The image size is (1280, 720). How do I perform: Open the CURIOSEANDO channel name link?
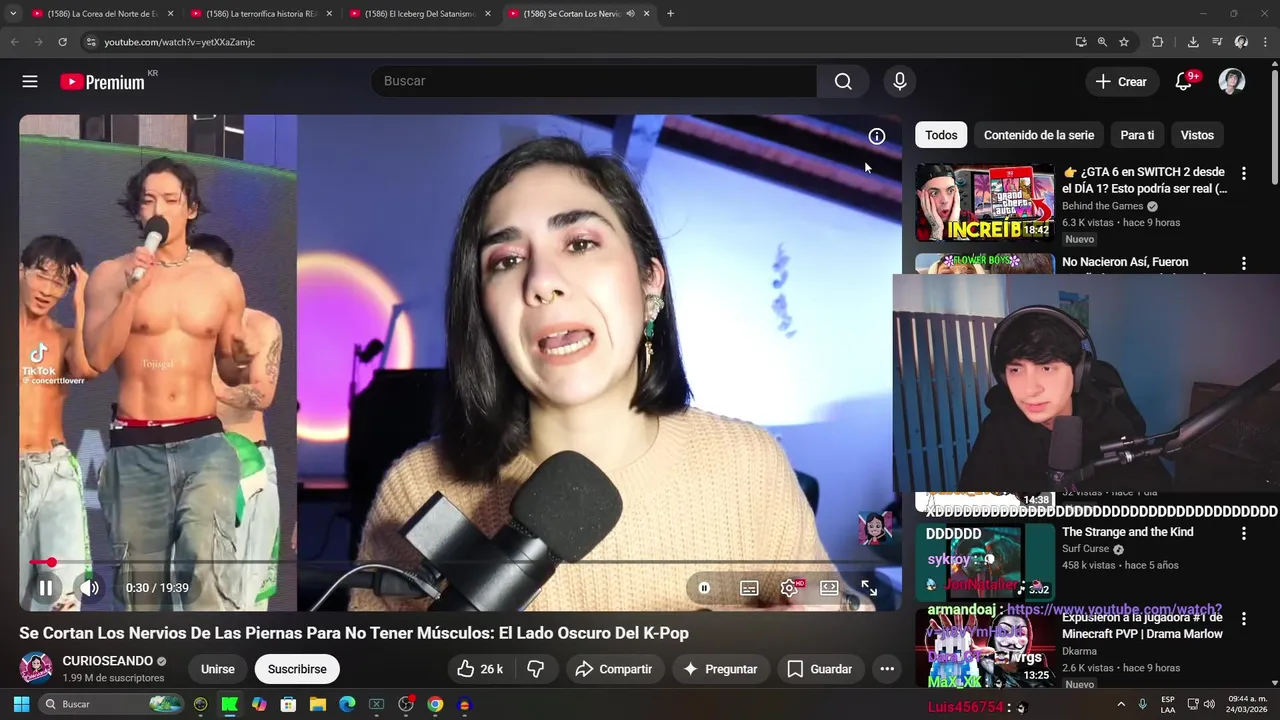pos(108,661)
